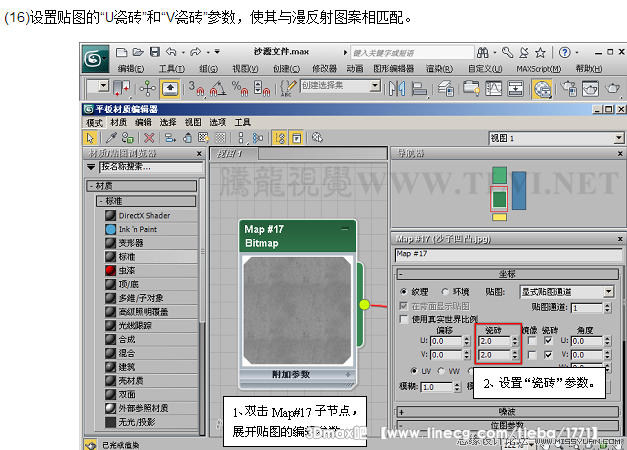
Task: Click the blue node in navigator
Action: coord(519,190)
